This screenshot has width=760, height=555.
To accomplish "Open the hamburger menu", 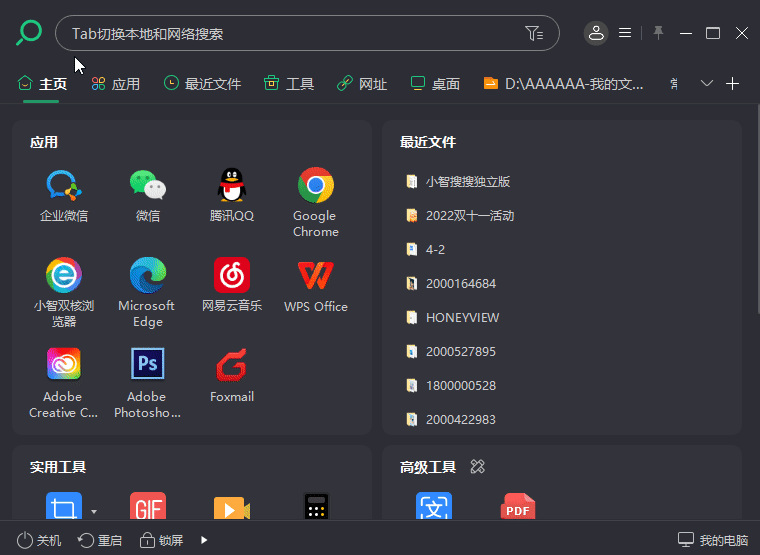I will click(625, 33).
